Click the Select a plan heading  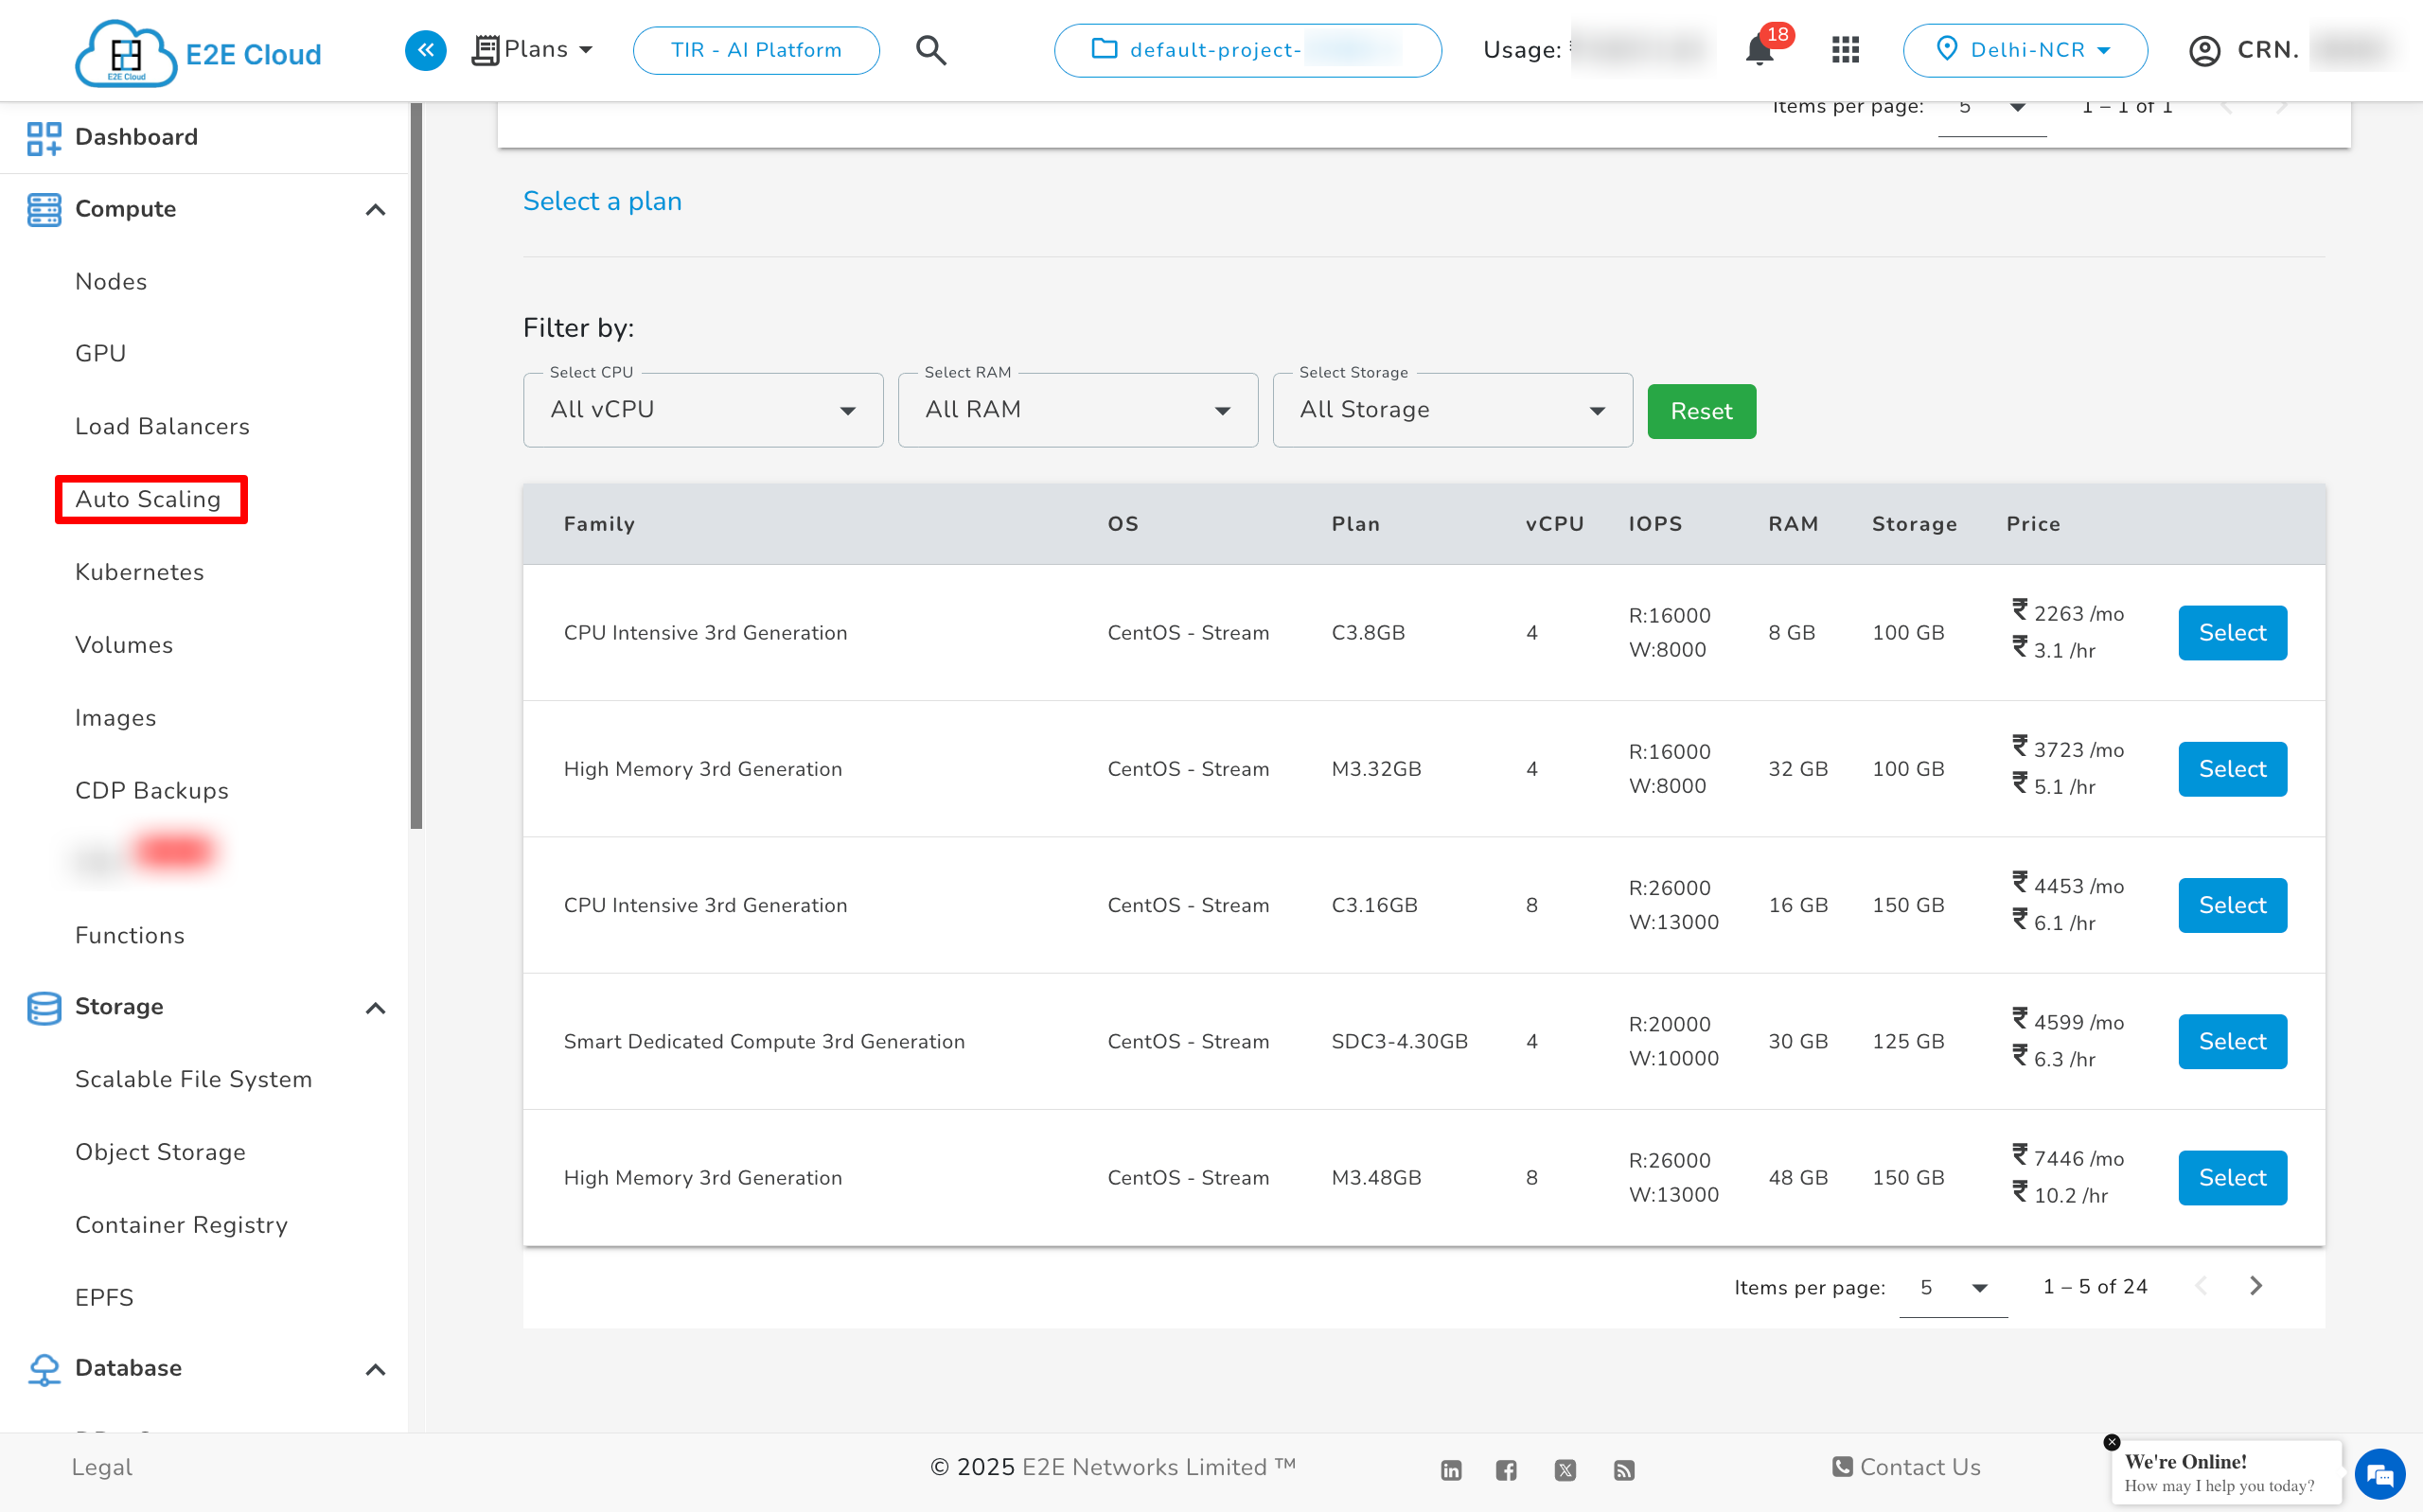pos(602,202)
